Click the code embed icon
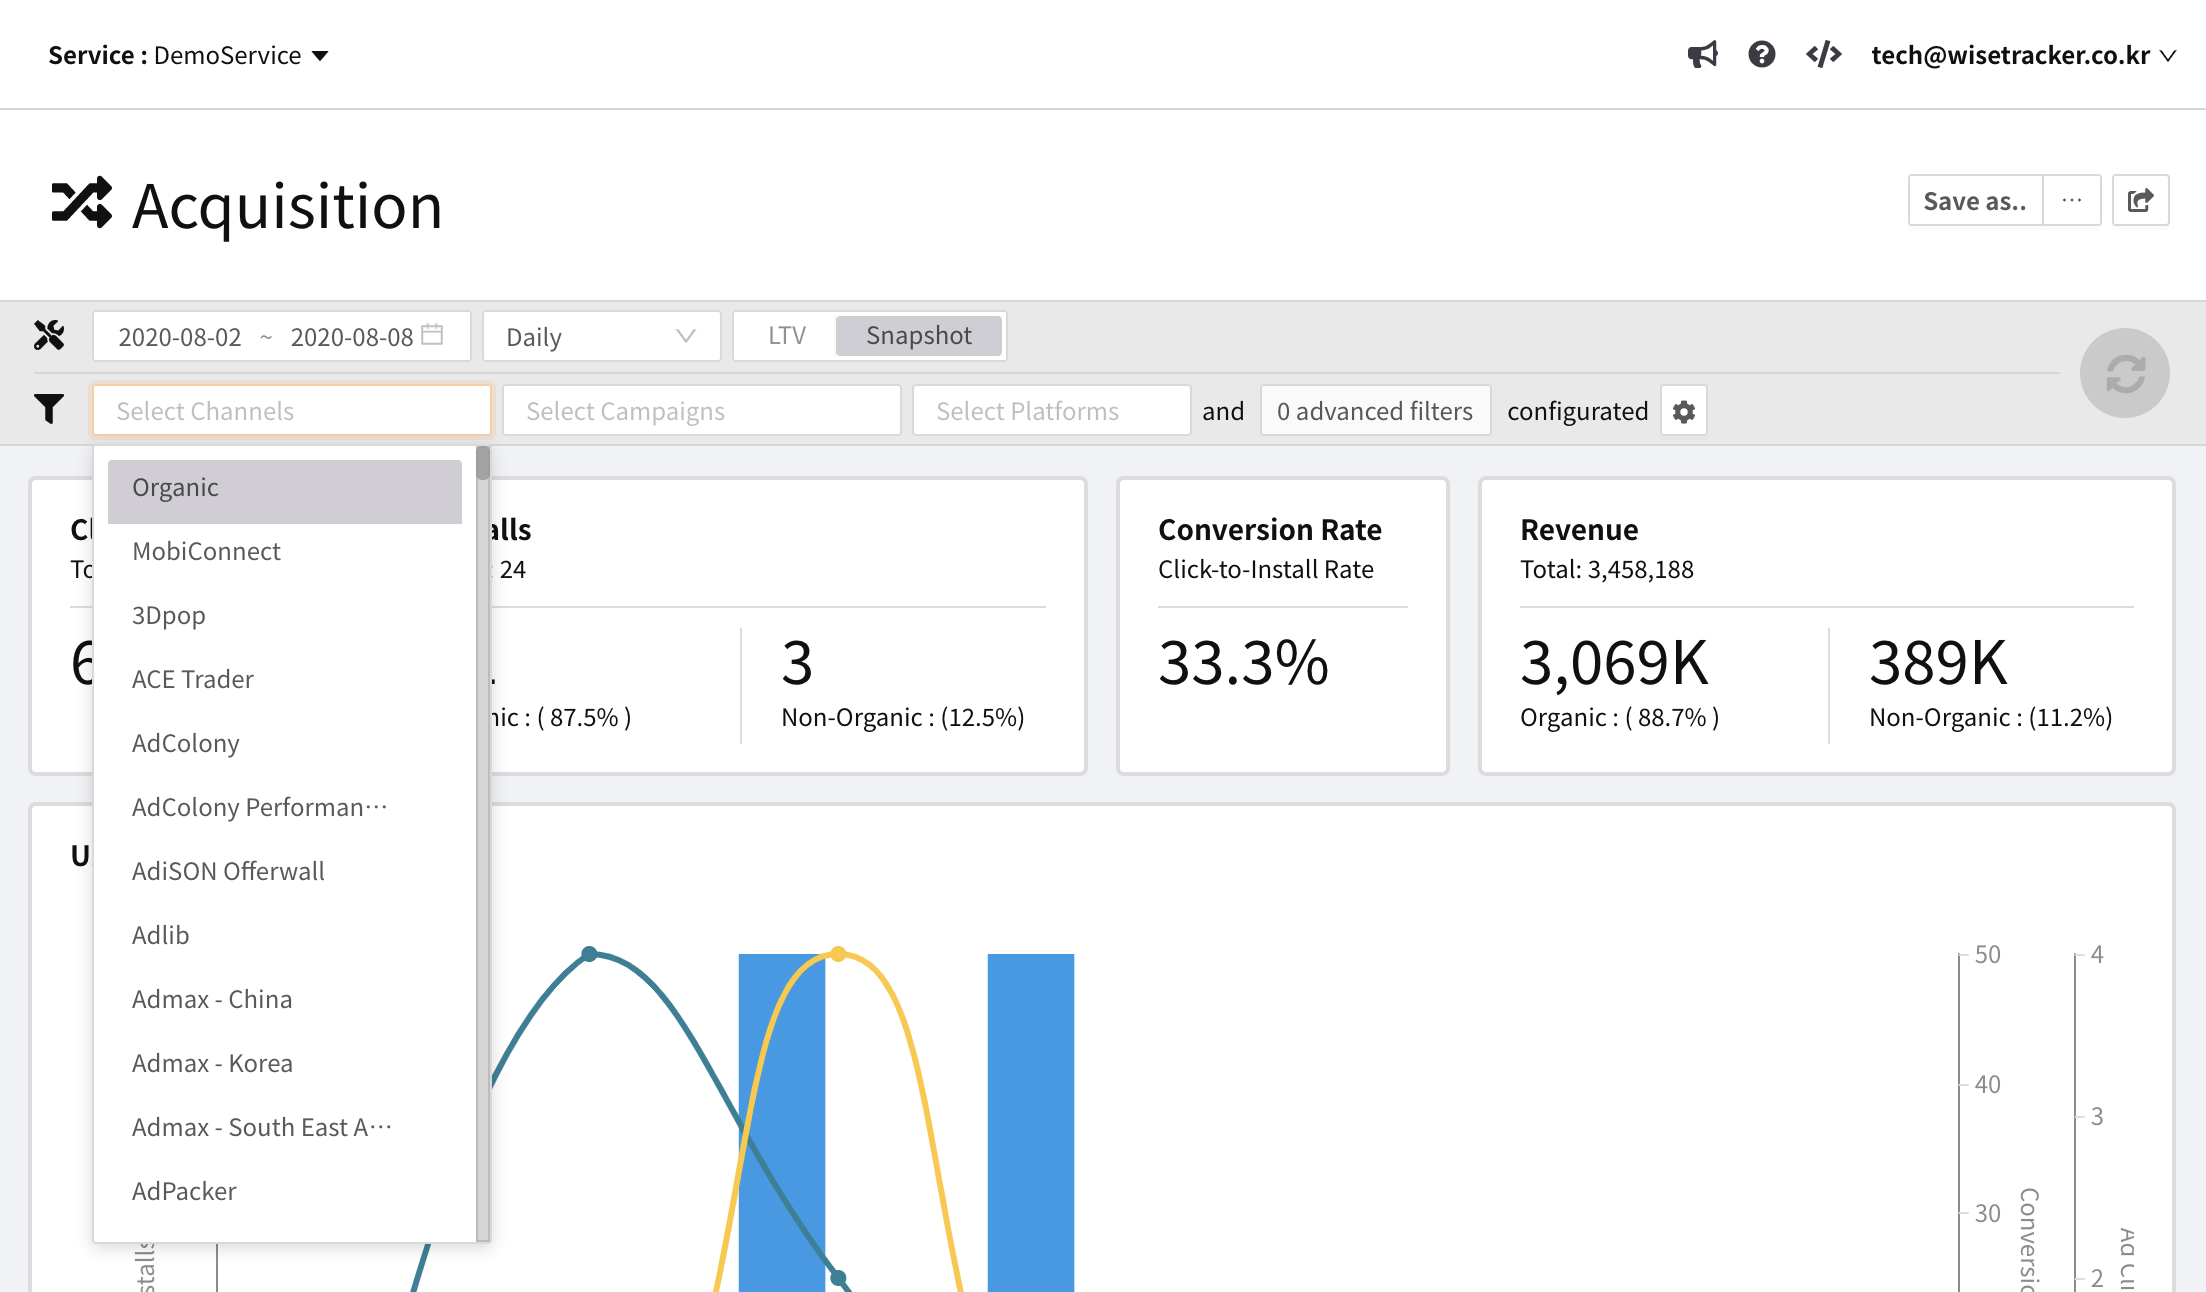Image resolution: width=2206 pixels, height=1292 pixels. 1823,55
